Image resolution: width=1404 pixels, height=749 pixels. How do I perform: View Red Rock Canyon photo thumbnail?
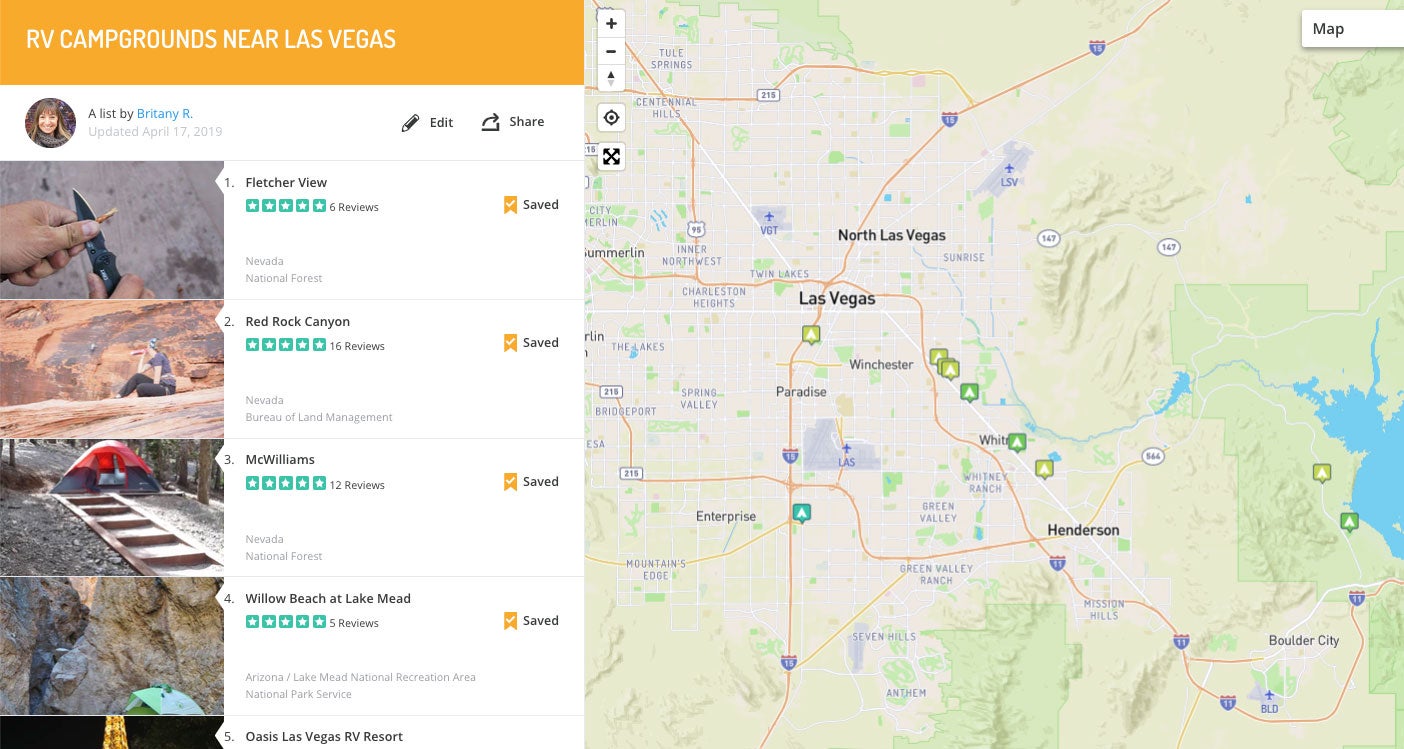(112, 369)
